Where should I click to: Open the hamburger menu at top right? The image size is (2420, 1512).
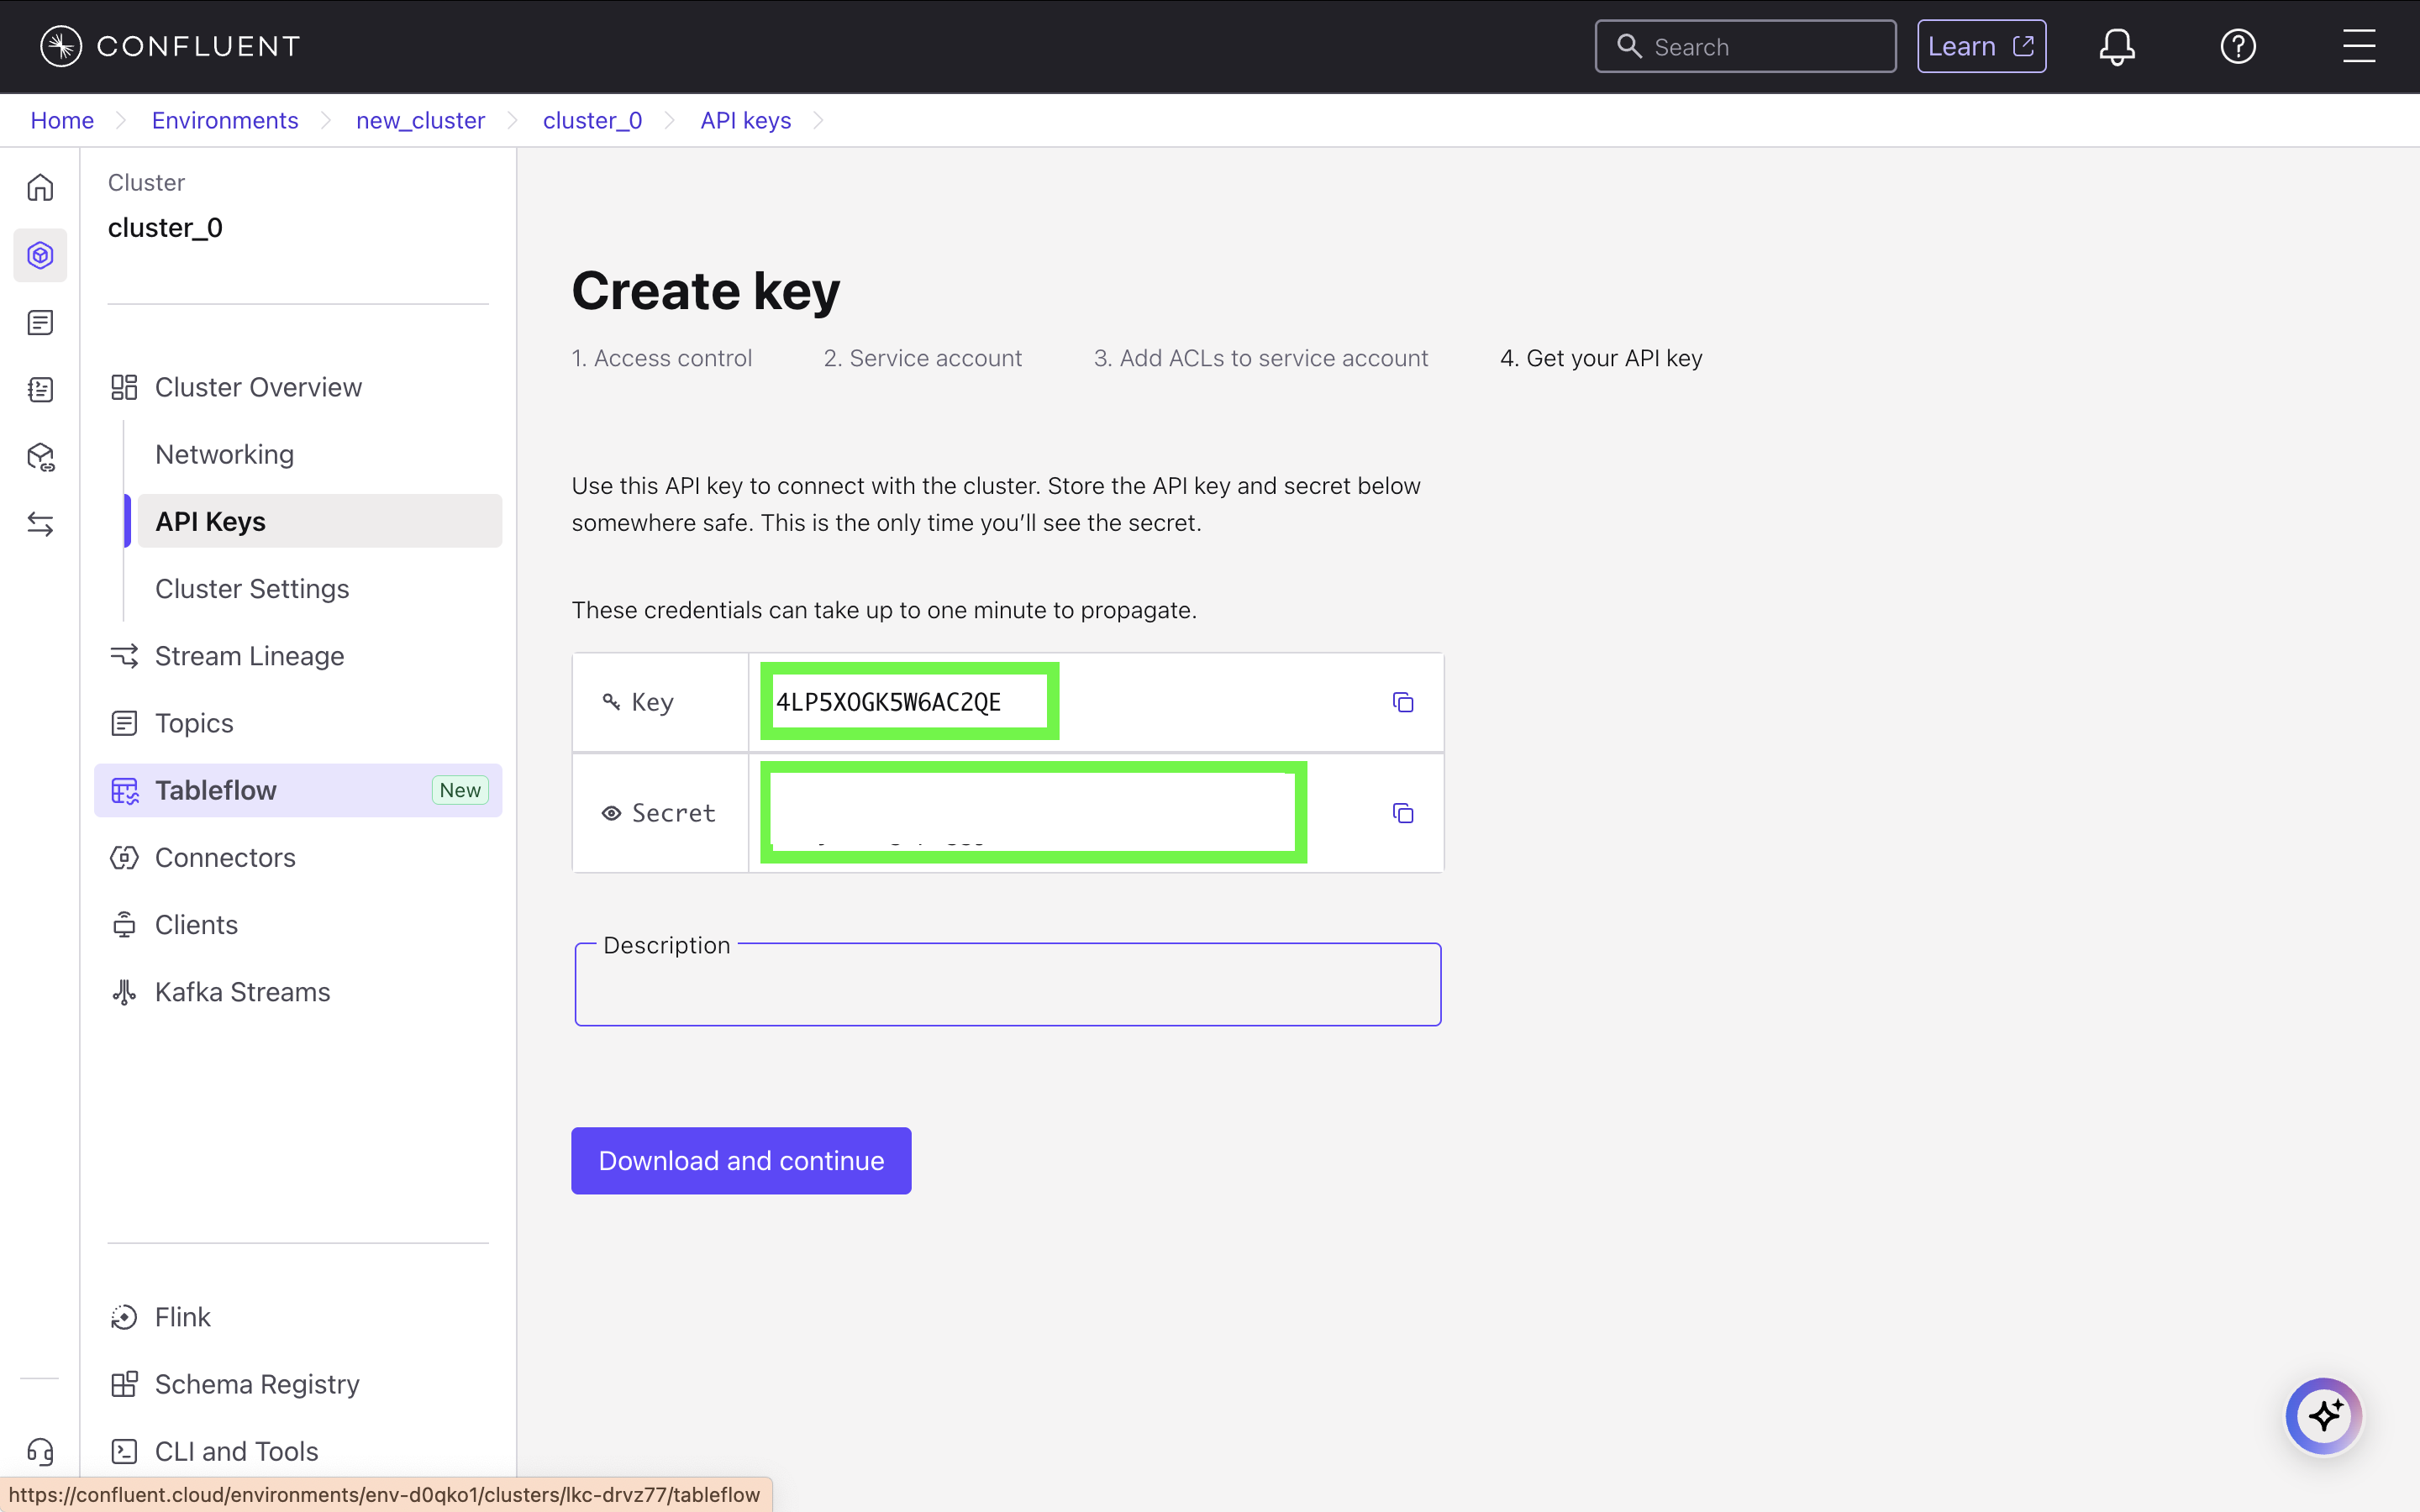pyautogui.click(x=2359, y=45)
